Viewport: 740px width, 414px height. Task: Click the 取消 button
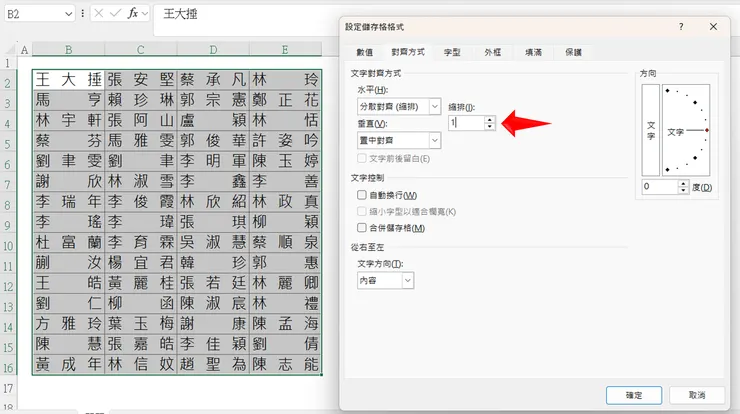[x=697, y=395]
